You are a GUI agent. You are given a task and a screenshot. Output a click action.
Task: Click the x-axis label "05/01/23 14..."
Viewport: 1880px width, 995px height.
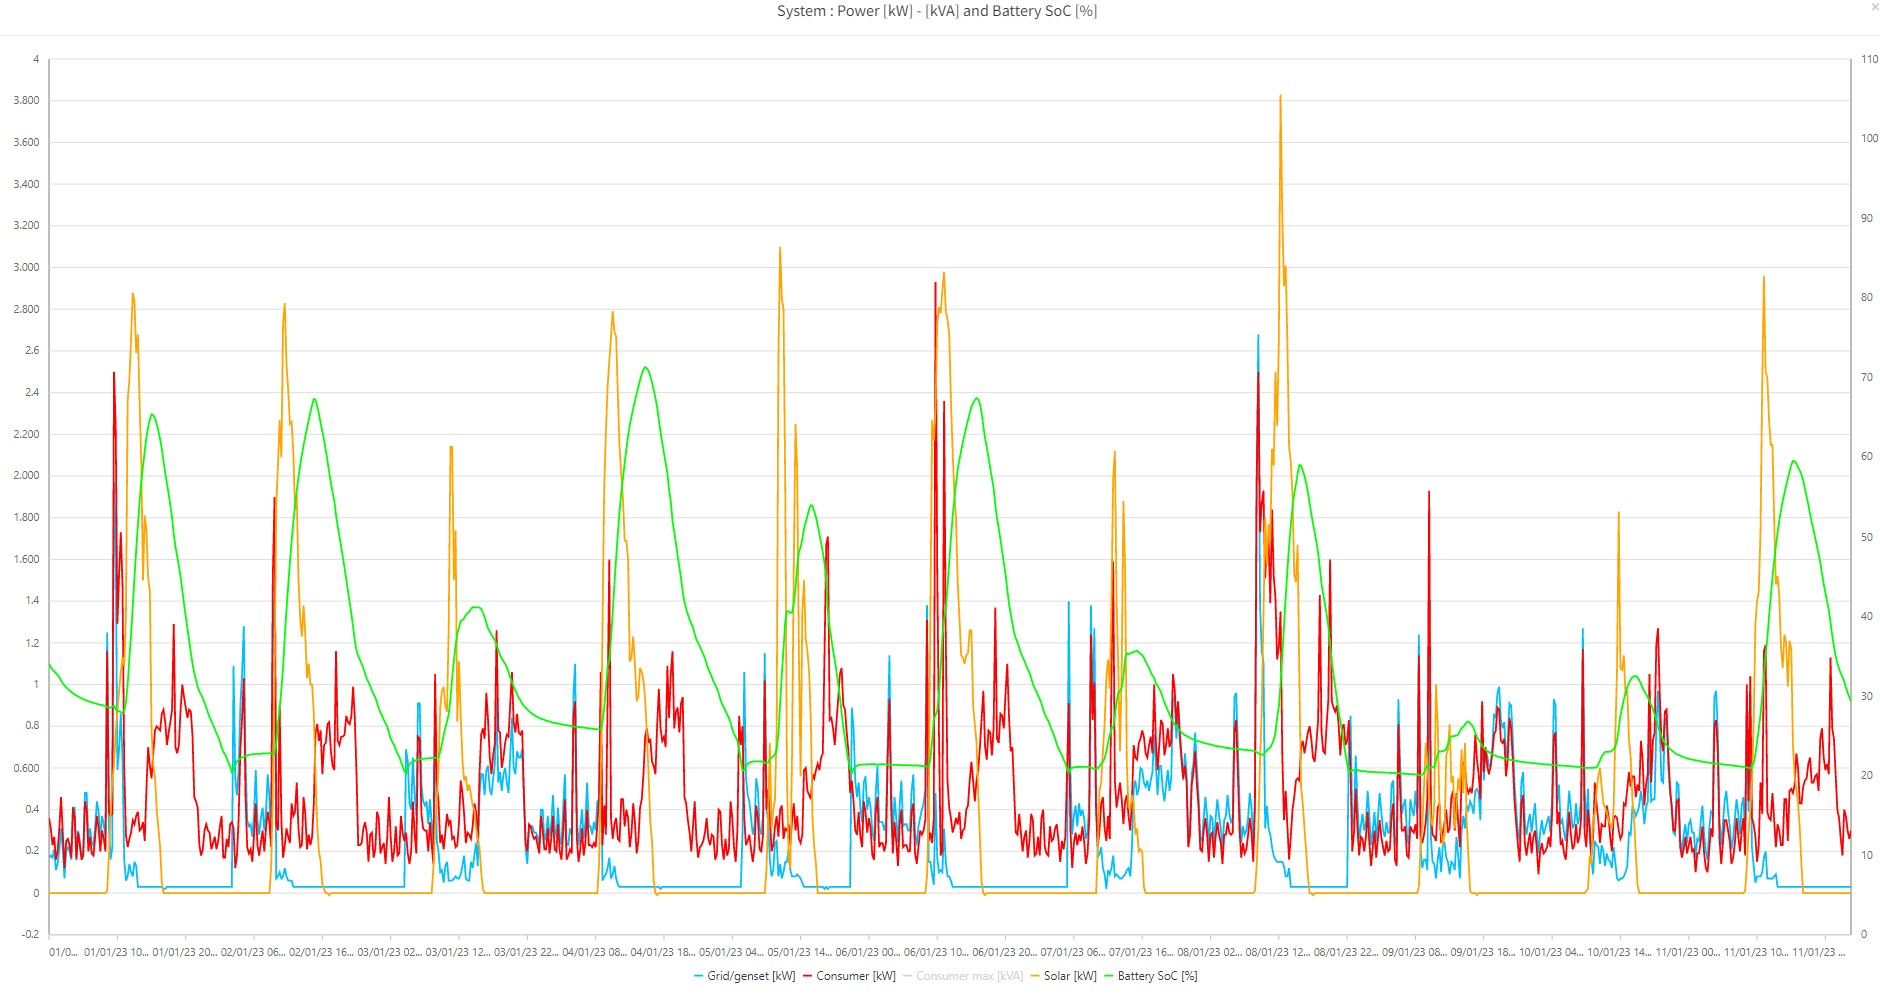point(800,952)
